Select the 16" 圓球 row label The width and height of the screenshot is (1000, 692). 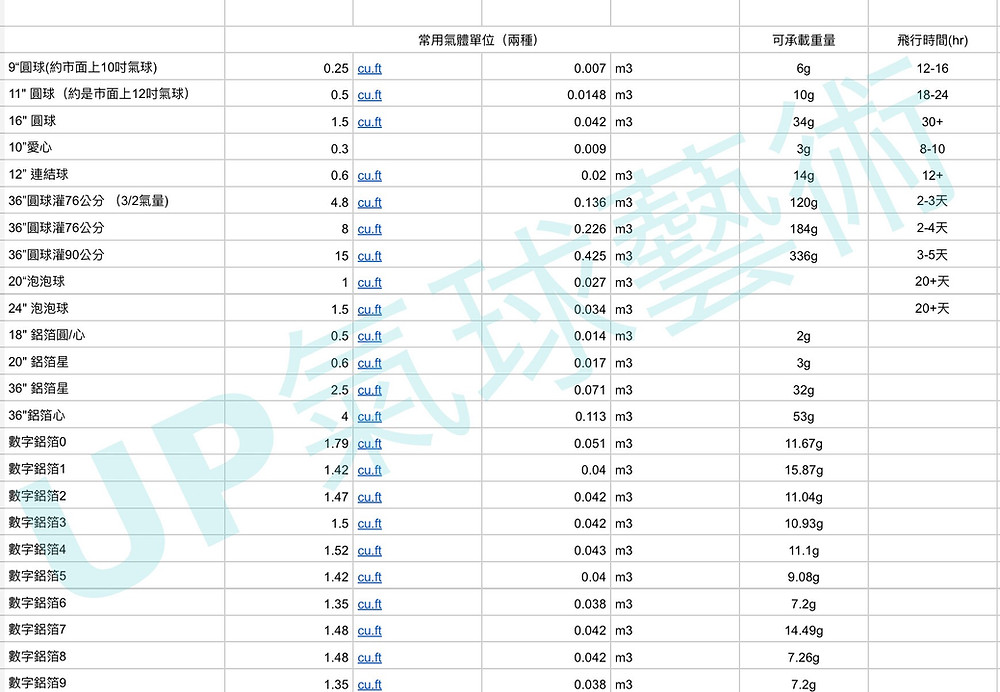(x=112, y=120)
